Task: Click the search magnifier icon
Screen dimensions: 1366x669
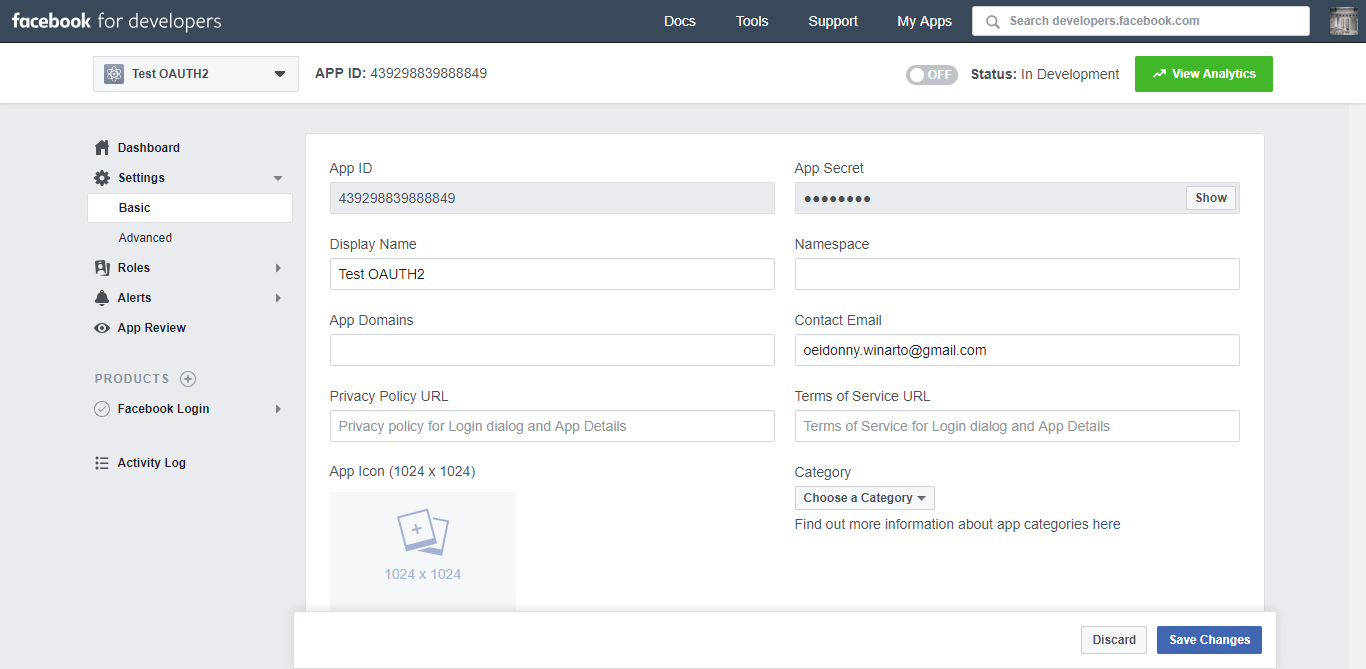Action: [992, 21]
